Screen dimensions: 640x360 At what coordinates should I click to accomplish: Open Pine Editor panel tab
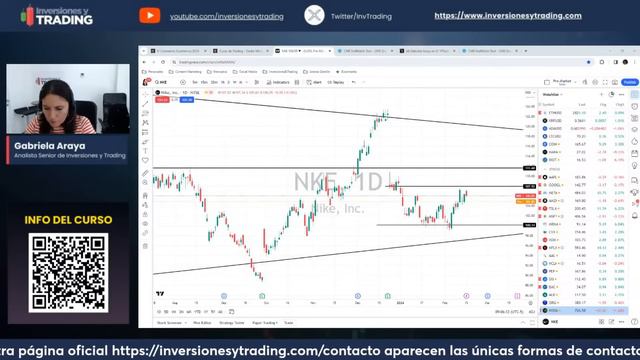click(202, 323)
